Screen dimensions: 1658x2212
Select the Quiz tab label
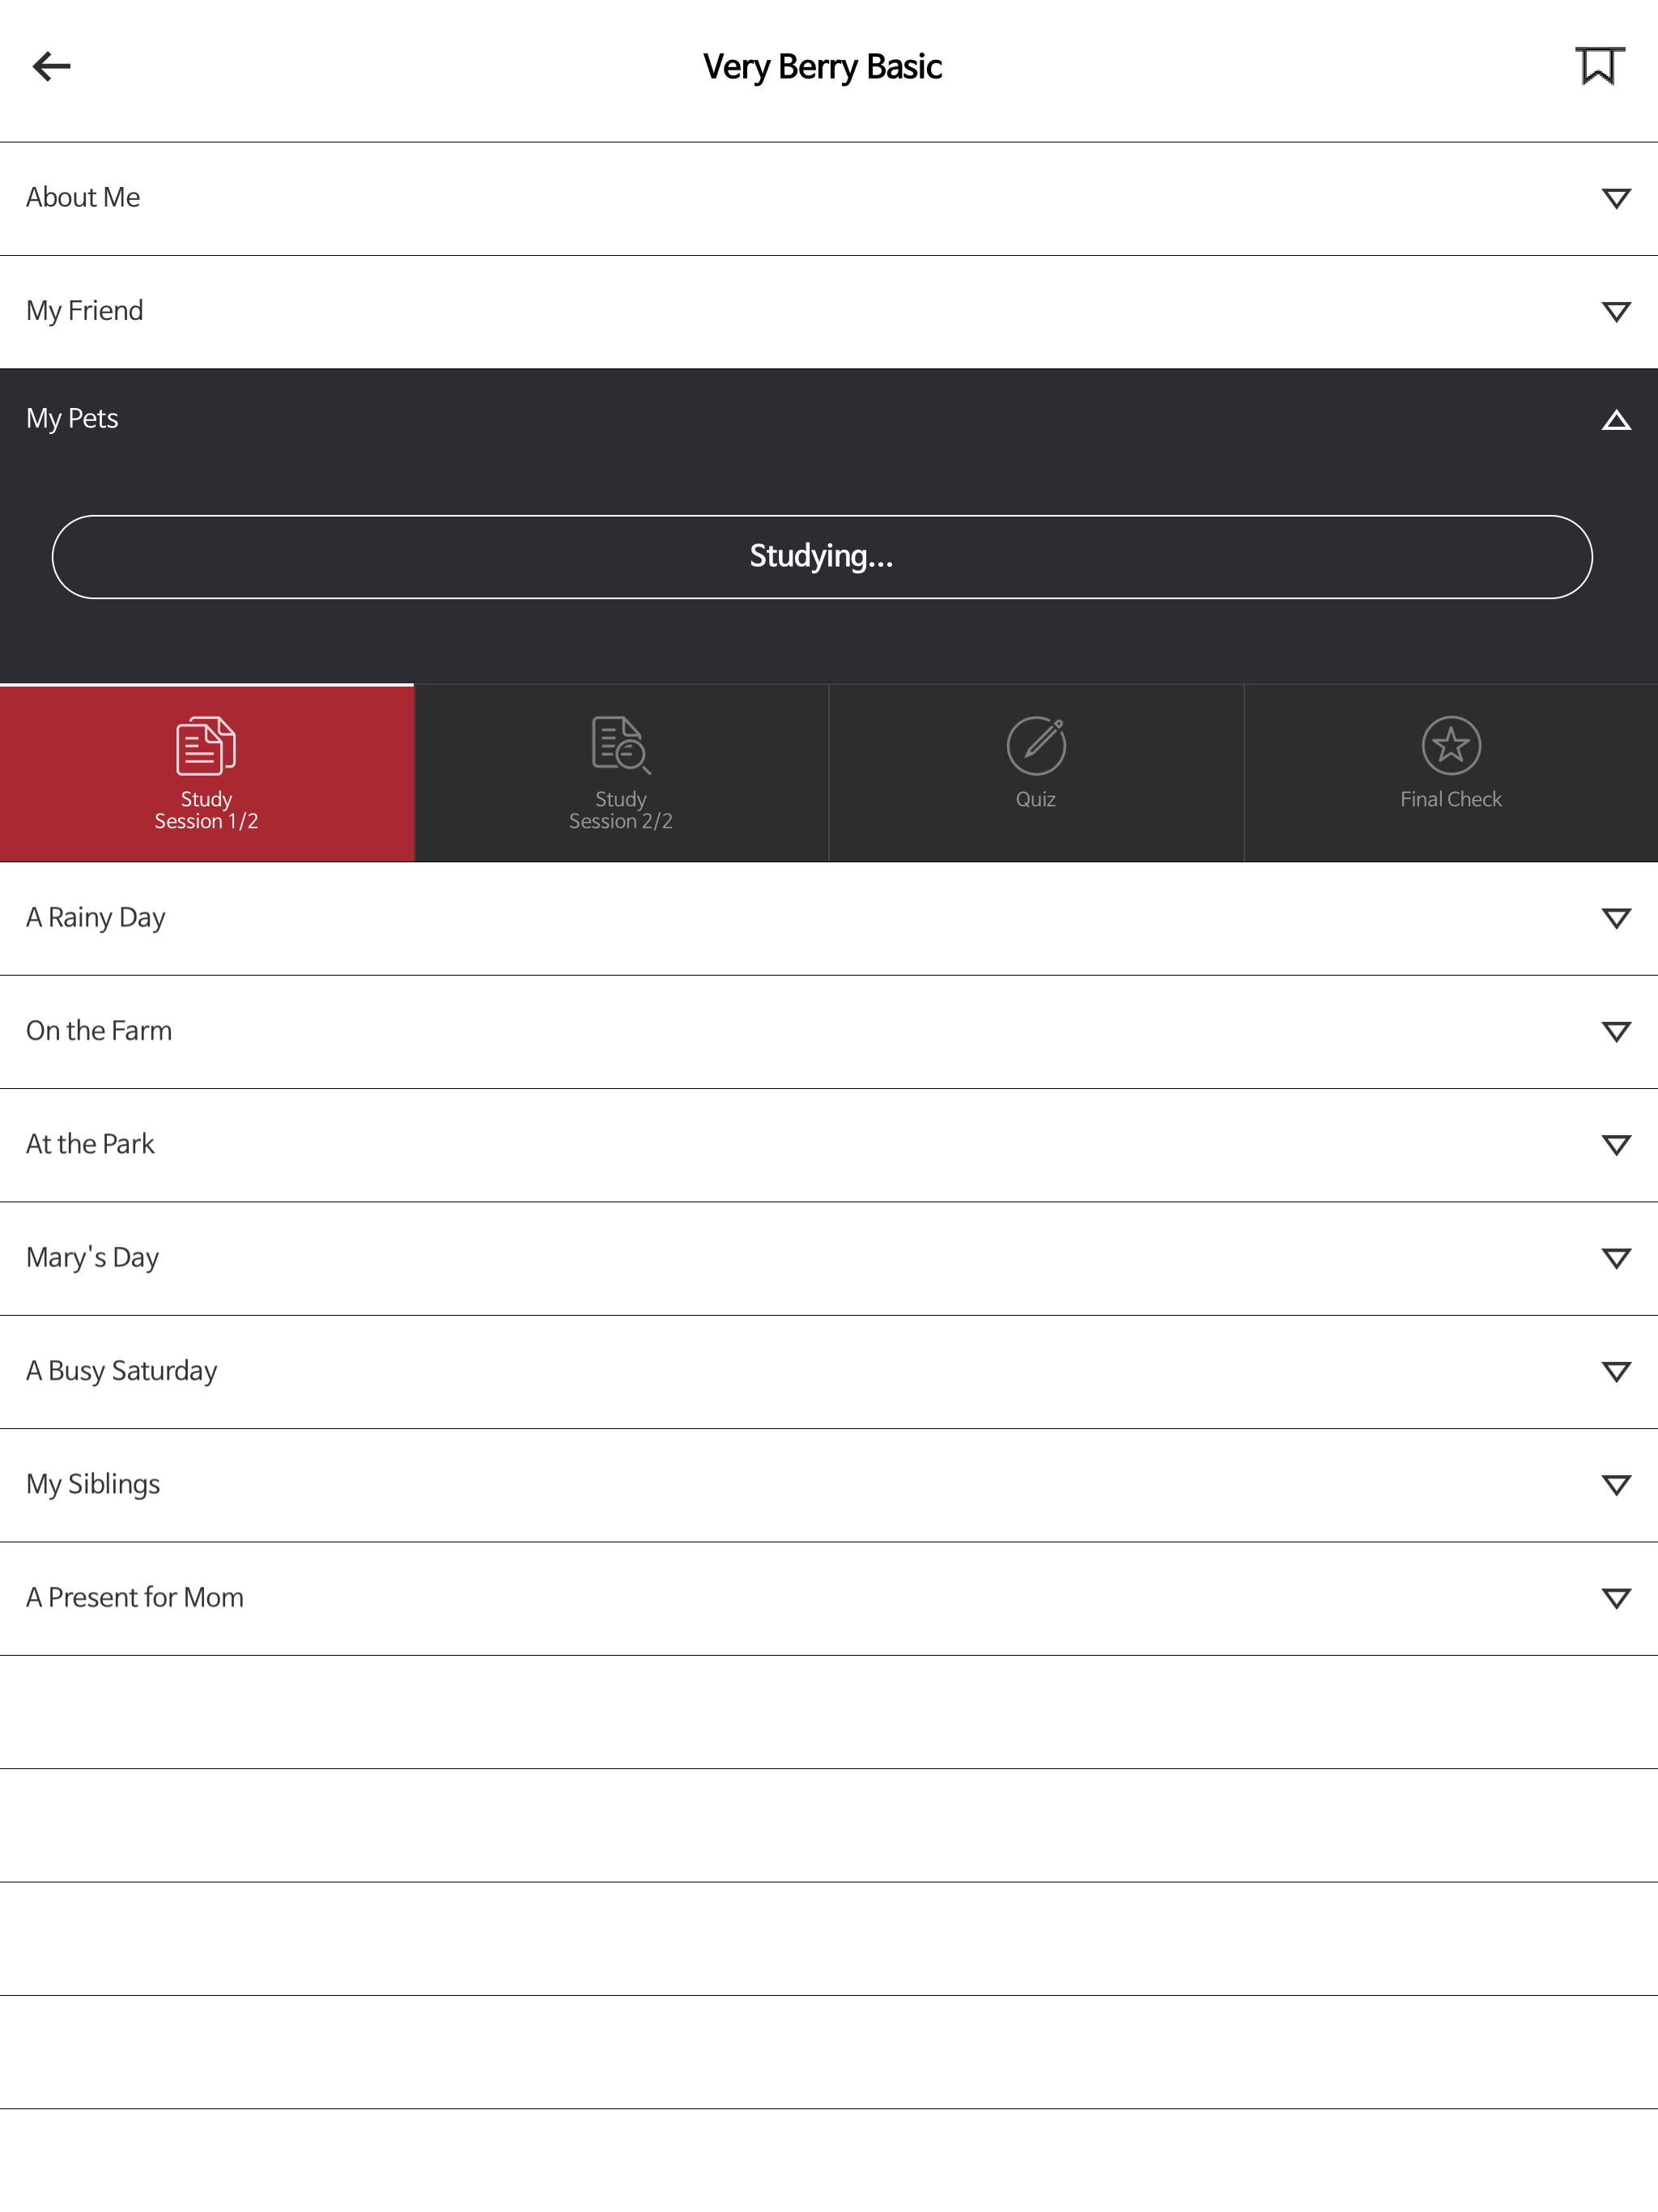point(1036,800)
